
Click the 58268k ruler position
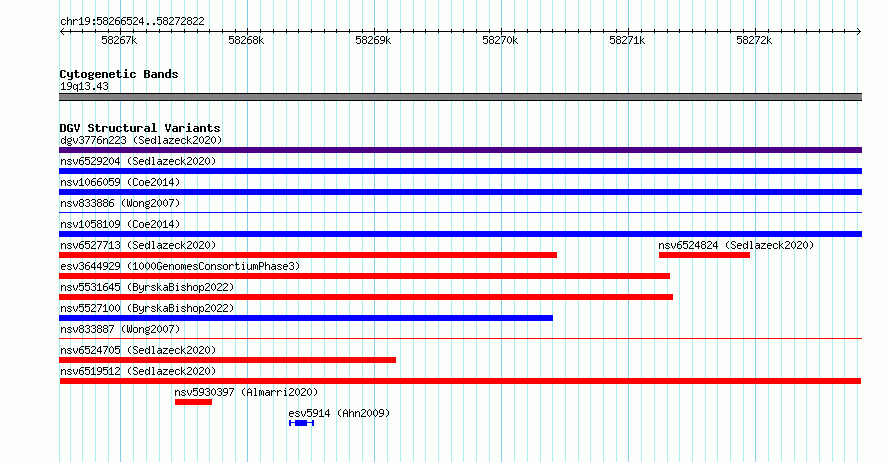coord(246,40)
